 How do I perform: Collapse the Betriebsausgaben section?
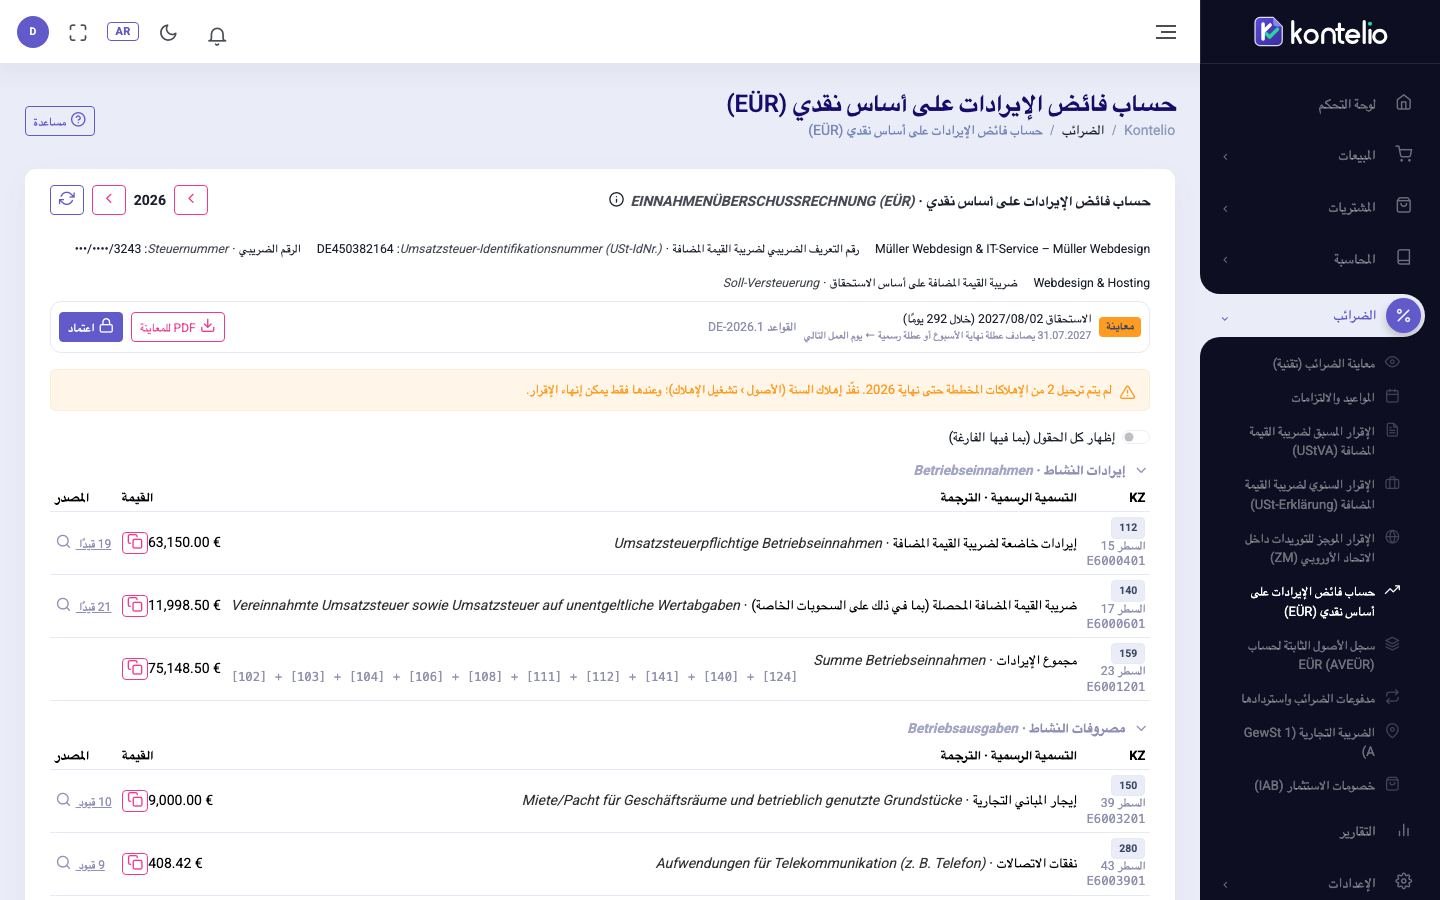point(1141,728)
